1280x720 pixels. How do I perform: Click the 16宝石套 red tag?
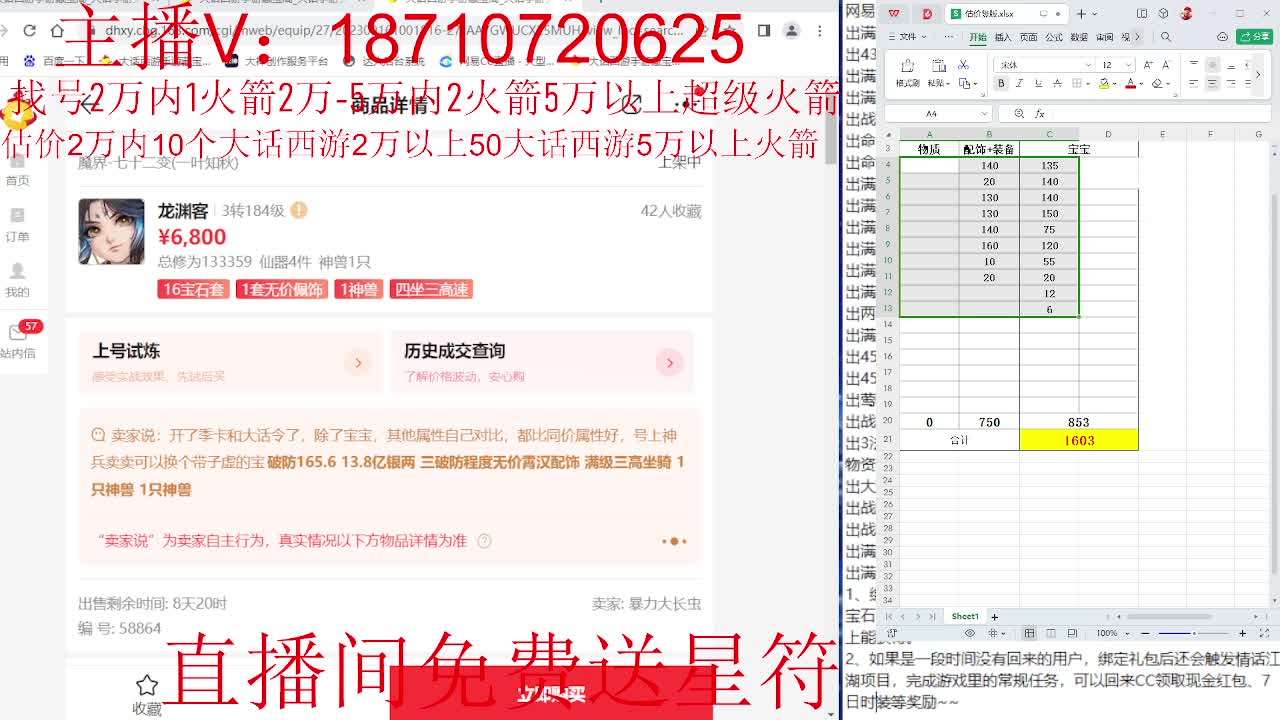(x=194, y=289)
